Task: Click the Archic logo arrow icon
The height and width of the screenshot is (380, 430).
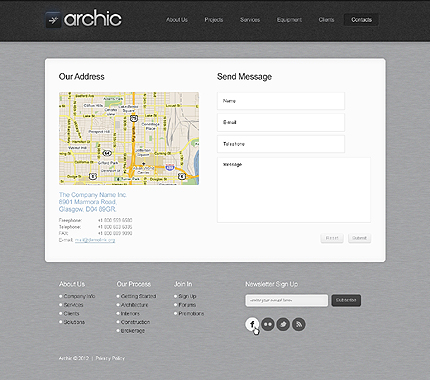Action: [53, 20]
